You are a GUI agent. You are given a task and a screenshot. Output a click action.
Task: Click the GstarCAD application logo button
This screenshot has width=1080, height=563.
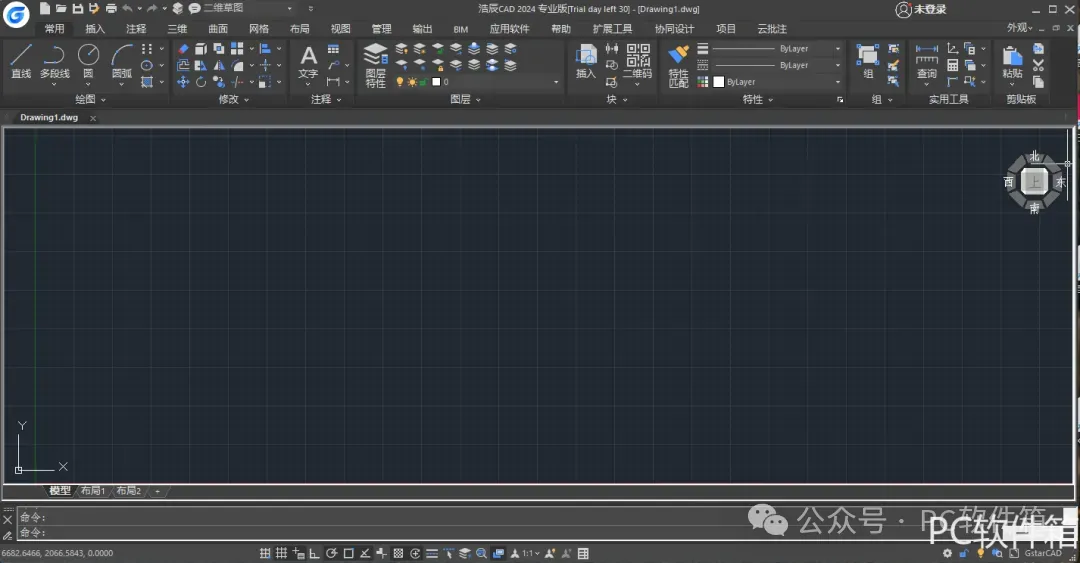point(16,14)
